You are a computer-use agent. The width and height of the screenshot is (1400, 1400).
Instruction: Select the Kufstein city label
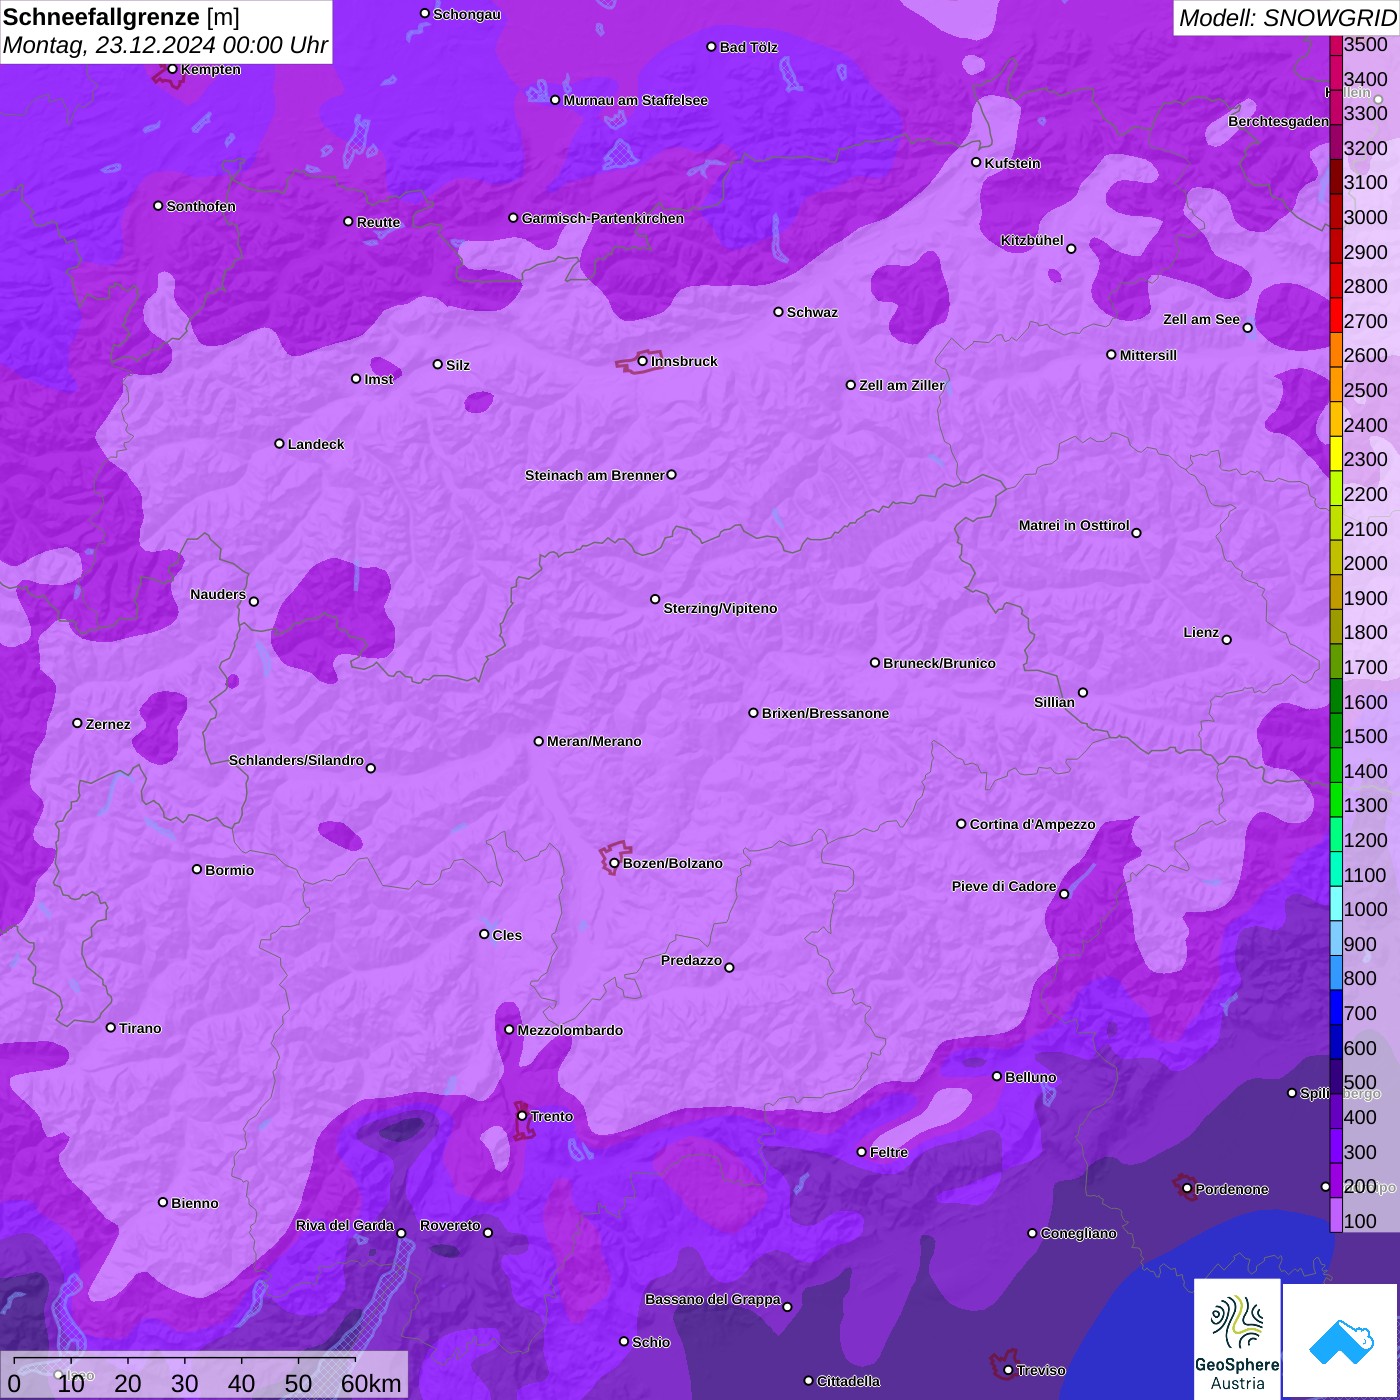[x=1013, y=163]
